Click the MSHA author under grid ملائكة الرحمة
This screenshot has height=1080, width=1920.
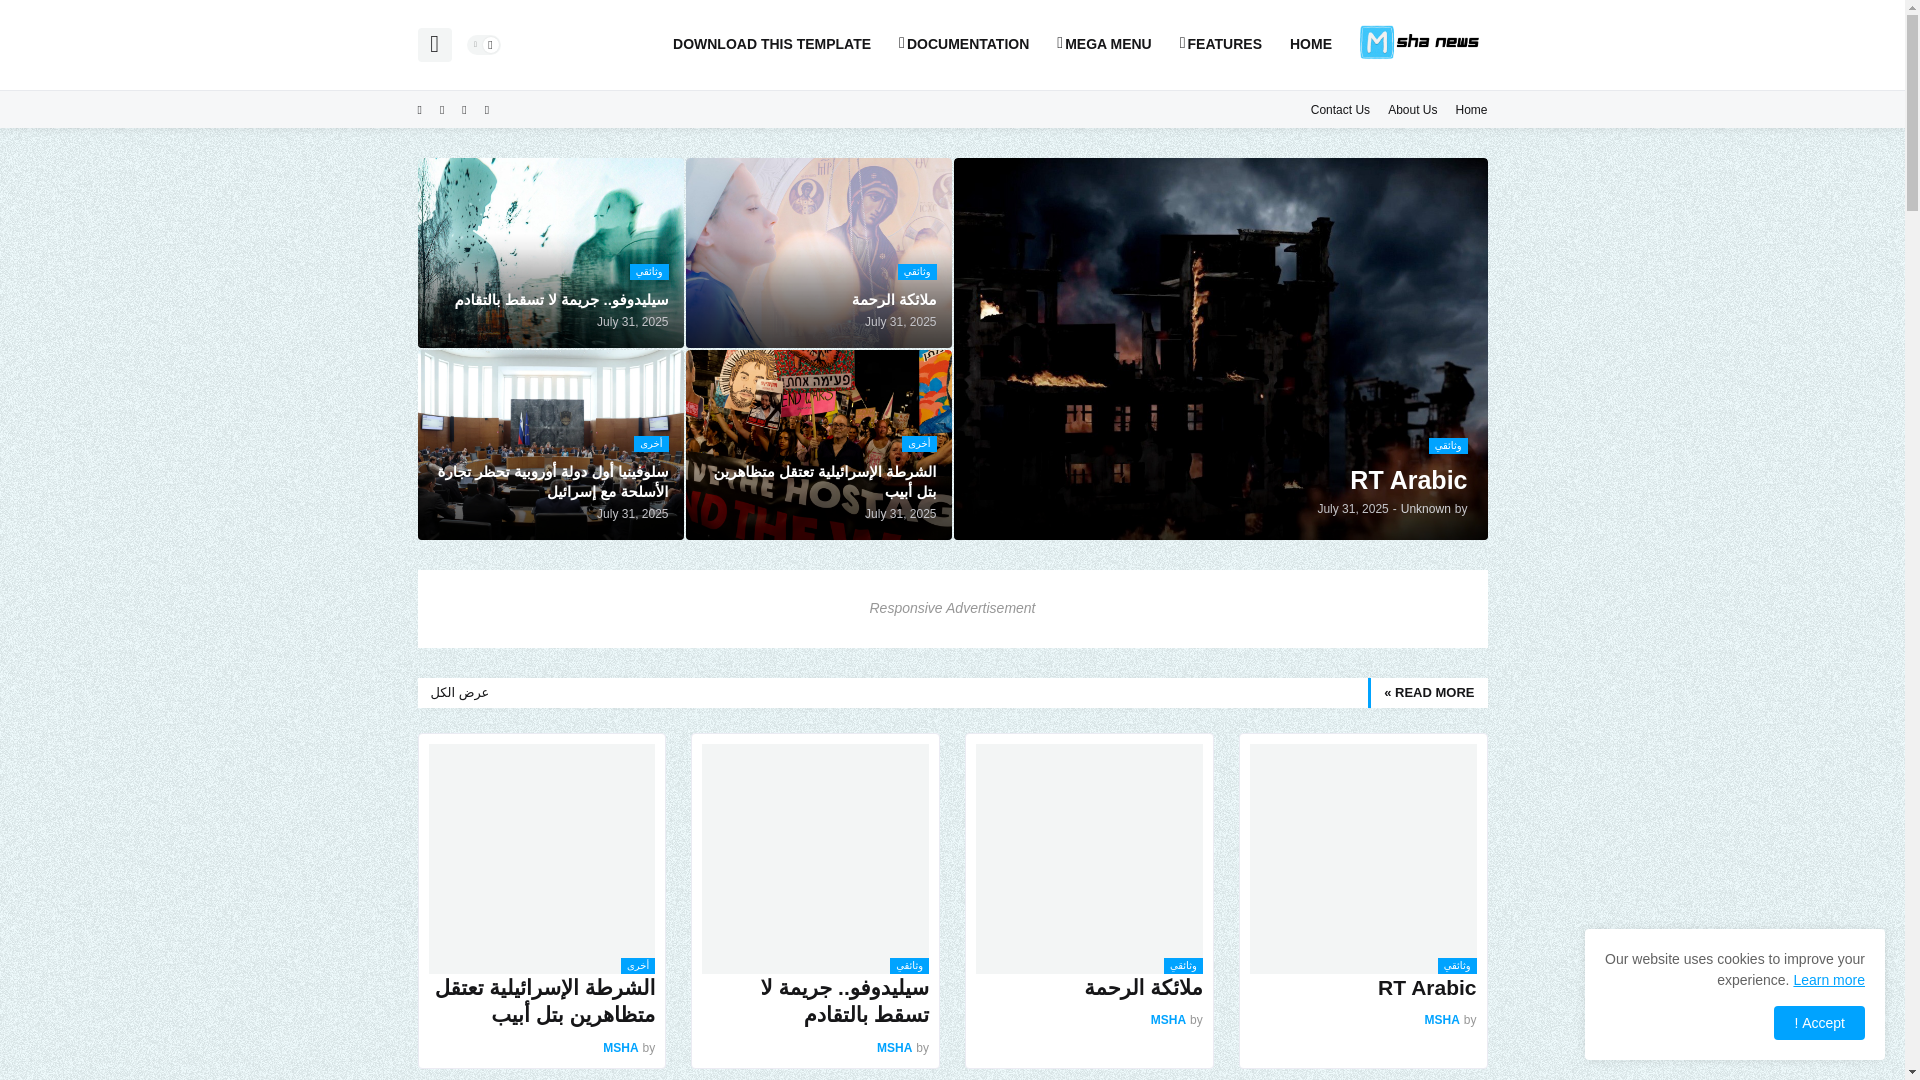click(1168, 1020)
